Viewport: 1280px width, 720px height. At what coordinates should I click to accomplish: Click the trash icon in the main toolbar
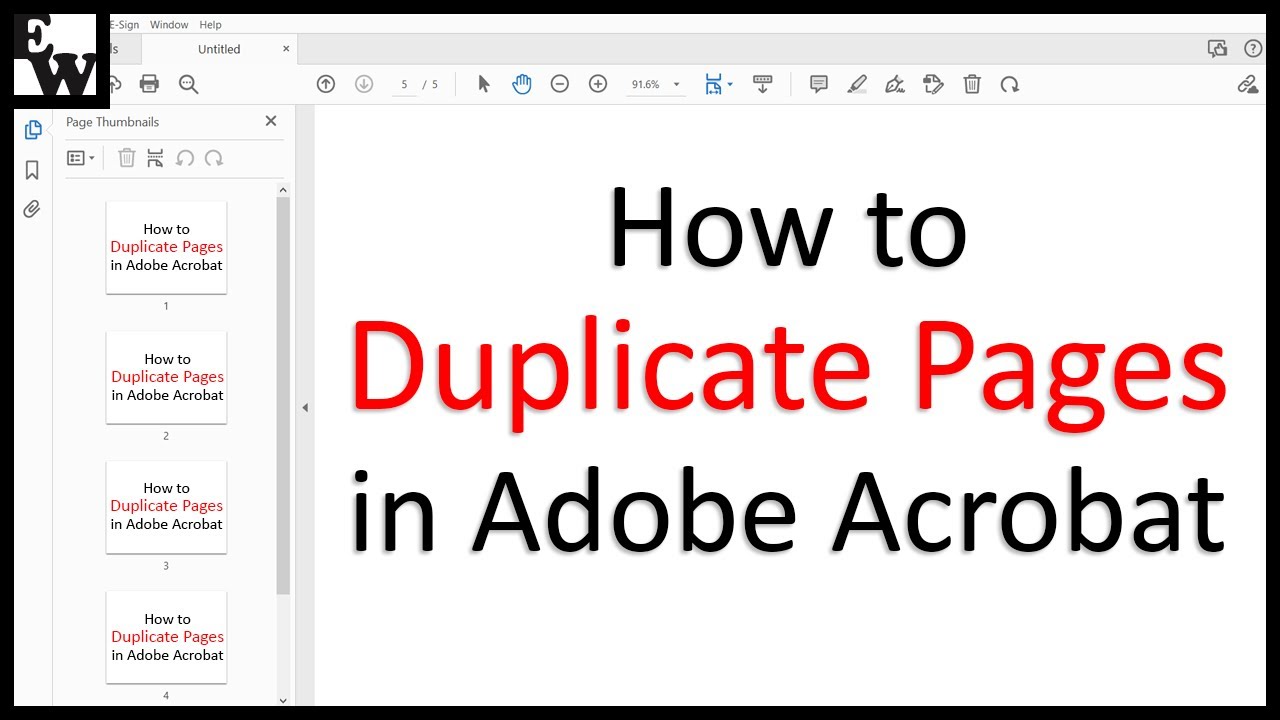972,84
